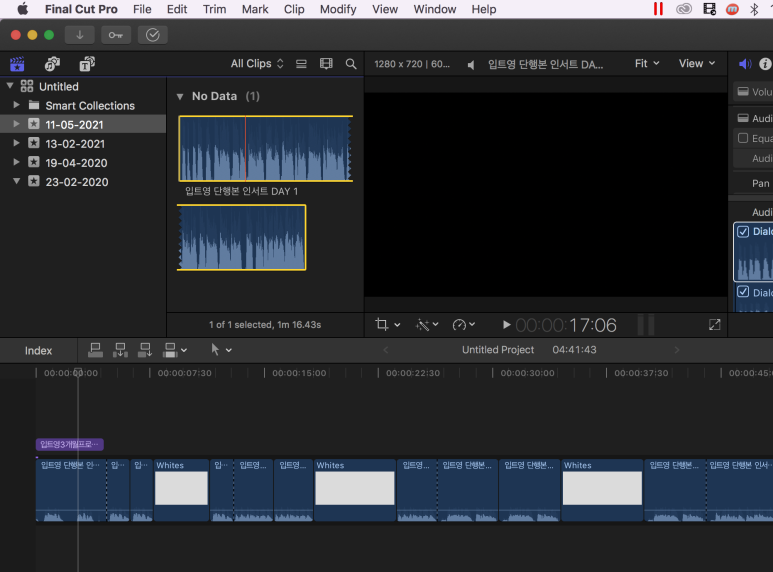Viewport: 773px width, 572px height.
Task: Click the Untitled Project title
Action: pyautogui.click(x=498, y=350)
